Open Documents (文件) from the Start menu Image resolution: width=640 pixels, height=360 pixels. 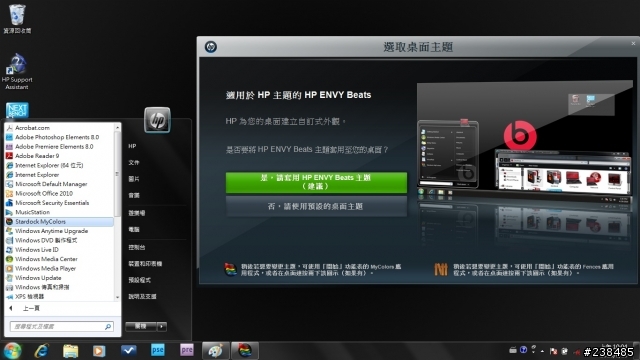134,162
